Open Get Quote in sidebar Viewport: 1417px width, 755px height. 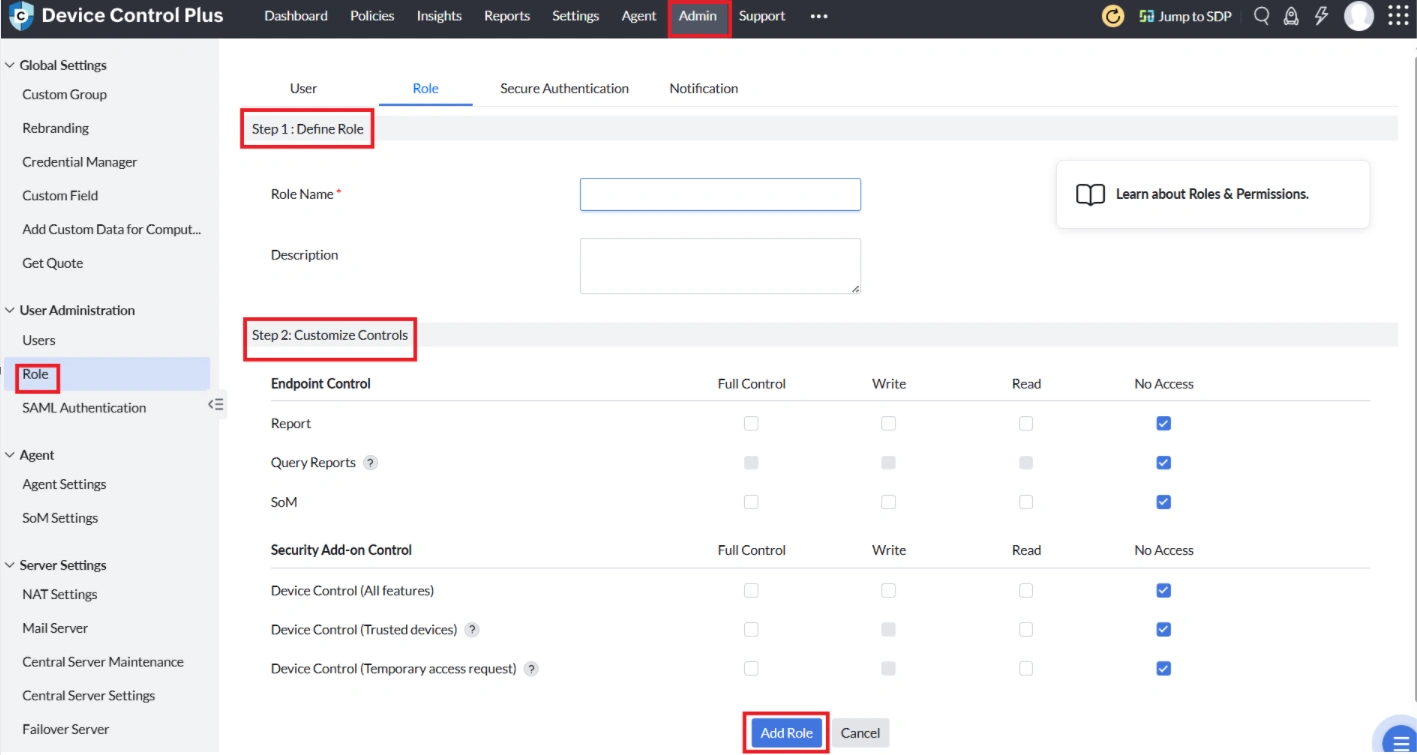click(53, 263)
